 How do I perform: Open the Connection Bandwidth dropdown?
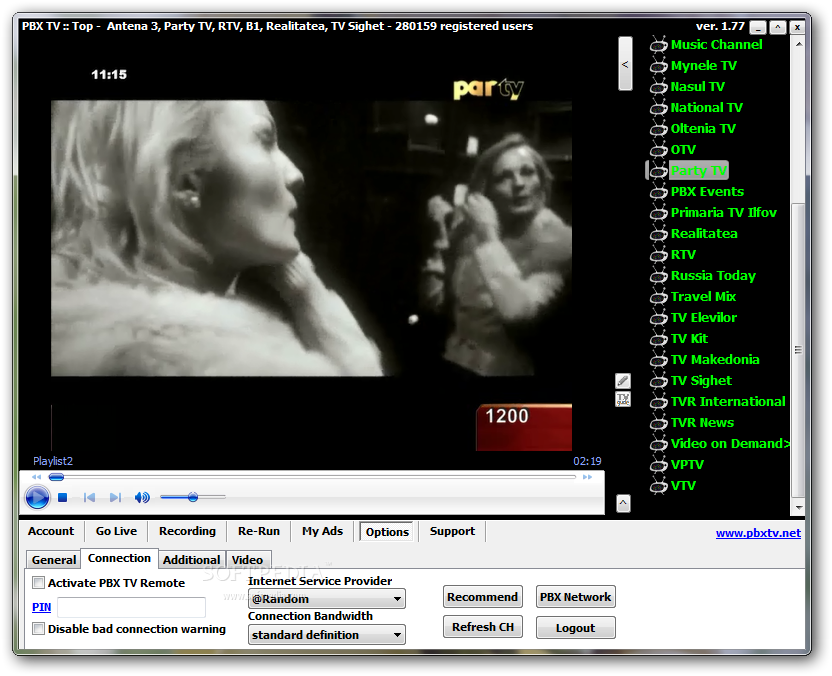click(326, 635)
